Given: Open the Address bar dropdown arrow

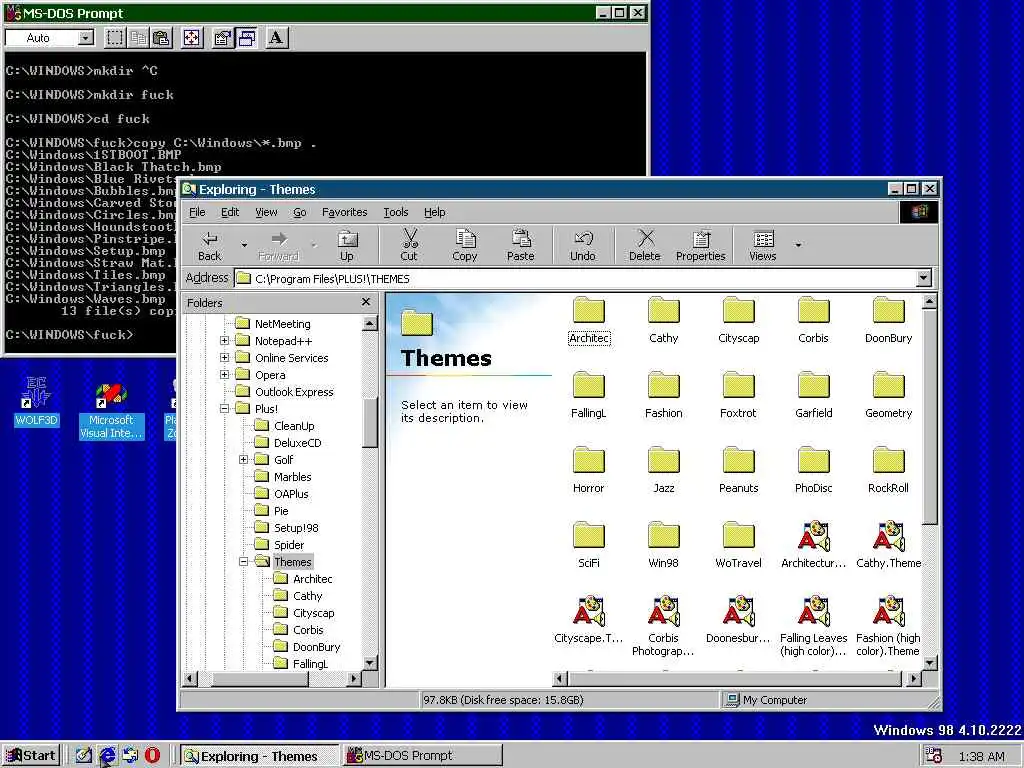Looking at the screenshot, I should (923, 278).
